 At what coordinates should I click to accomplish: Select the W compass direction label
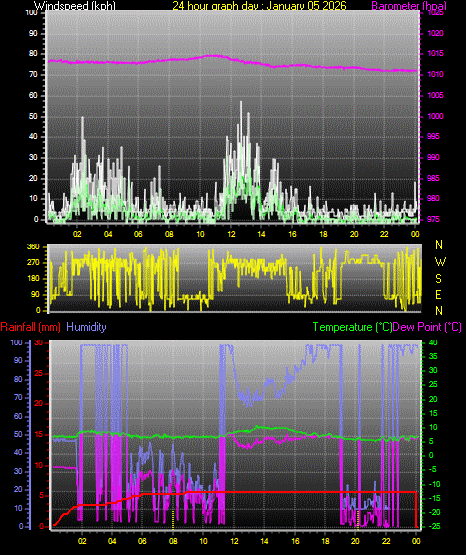click(x=440, y=262)
